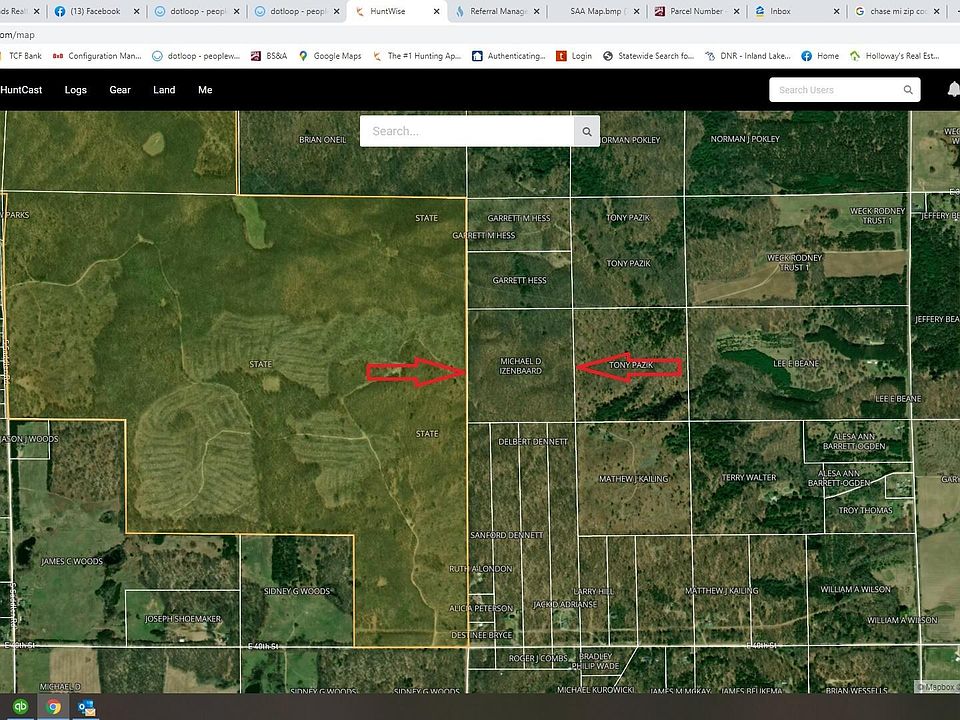Click the map search magnifier button
The width and height of the screenshot is (960, 720).
(587, 131)
